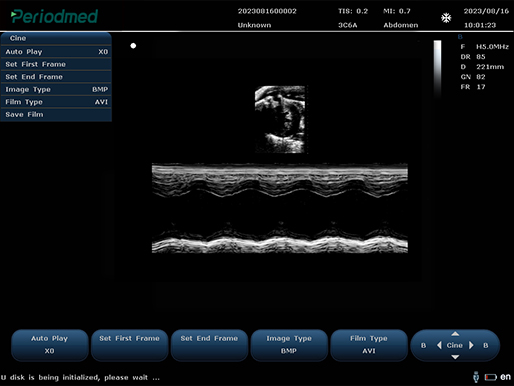The width and height of the screenshot is (514, 386).
Task: Click the B-mode ultrasound thumbnail image
Action: click(x=280, y=119)
